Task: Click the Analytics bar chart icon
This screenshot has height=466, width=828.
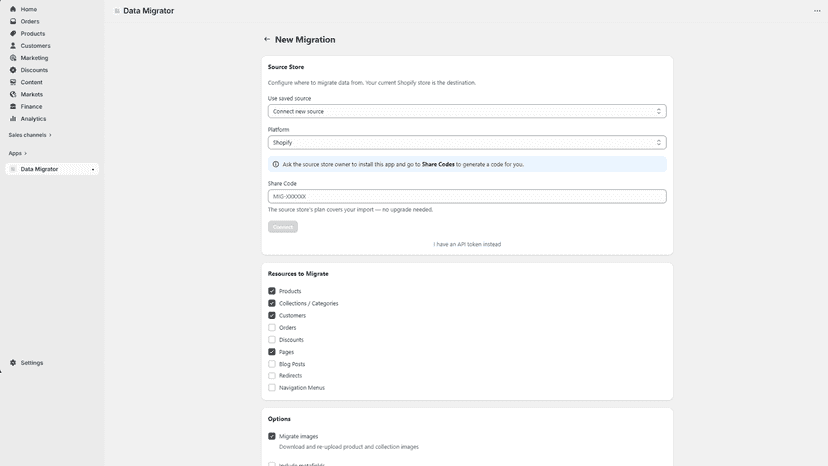Action: tap(13, 118)
